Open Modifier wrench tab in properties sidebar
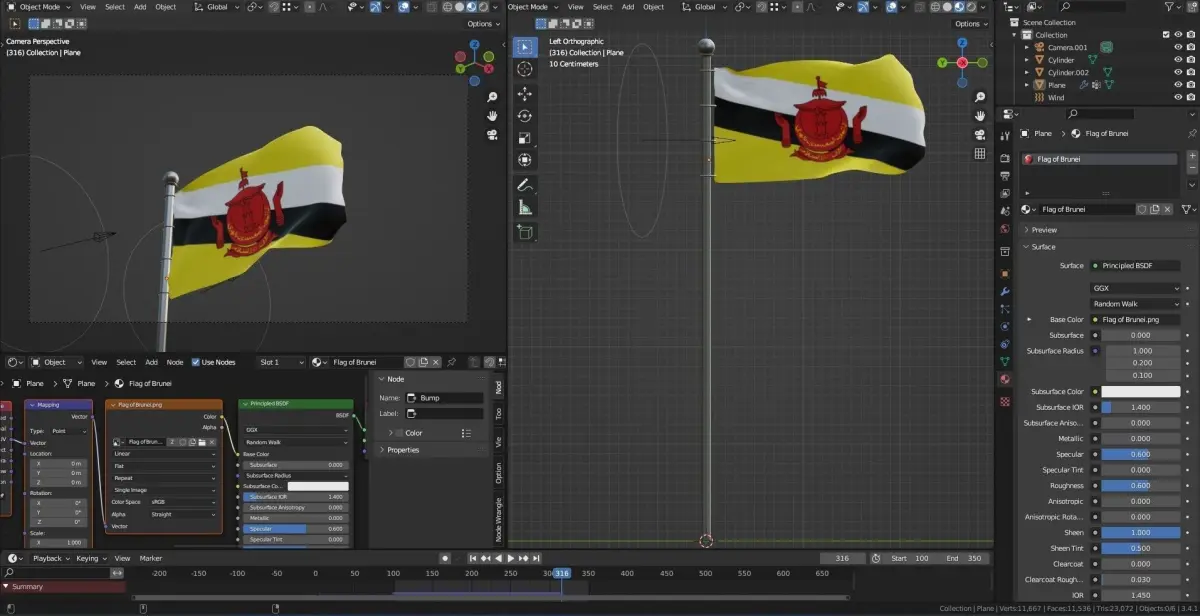Image resolution: width=1200 pixels, height=616 pixels. (1005, 291)
